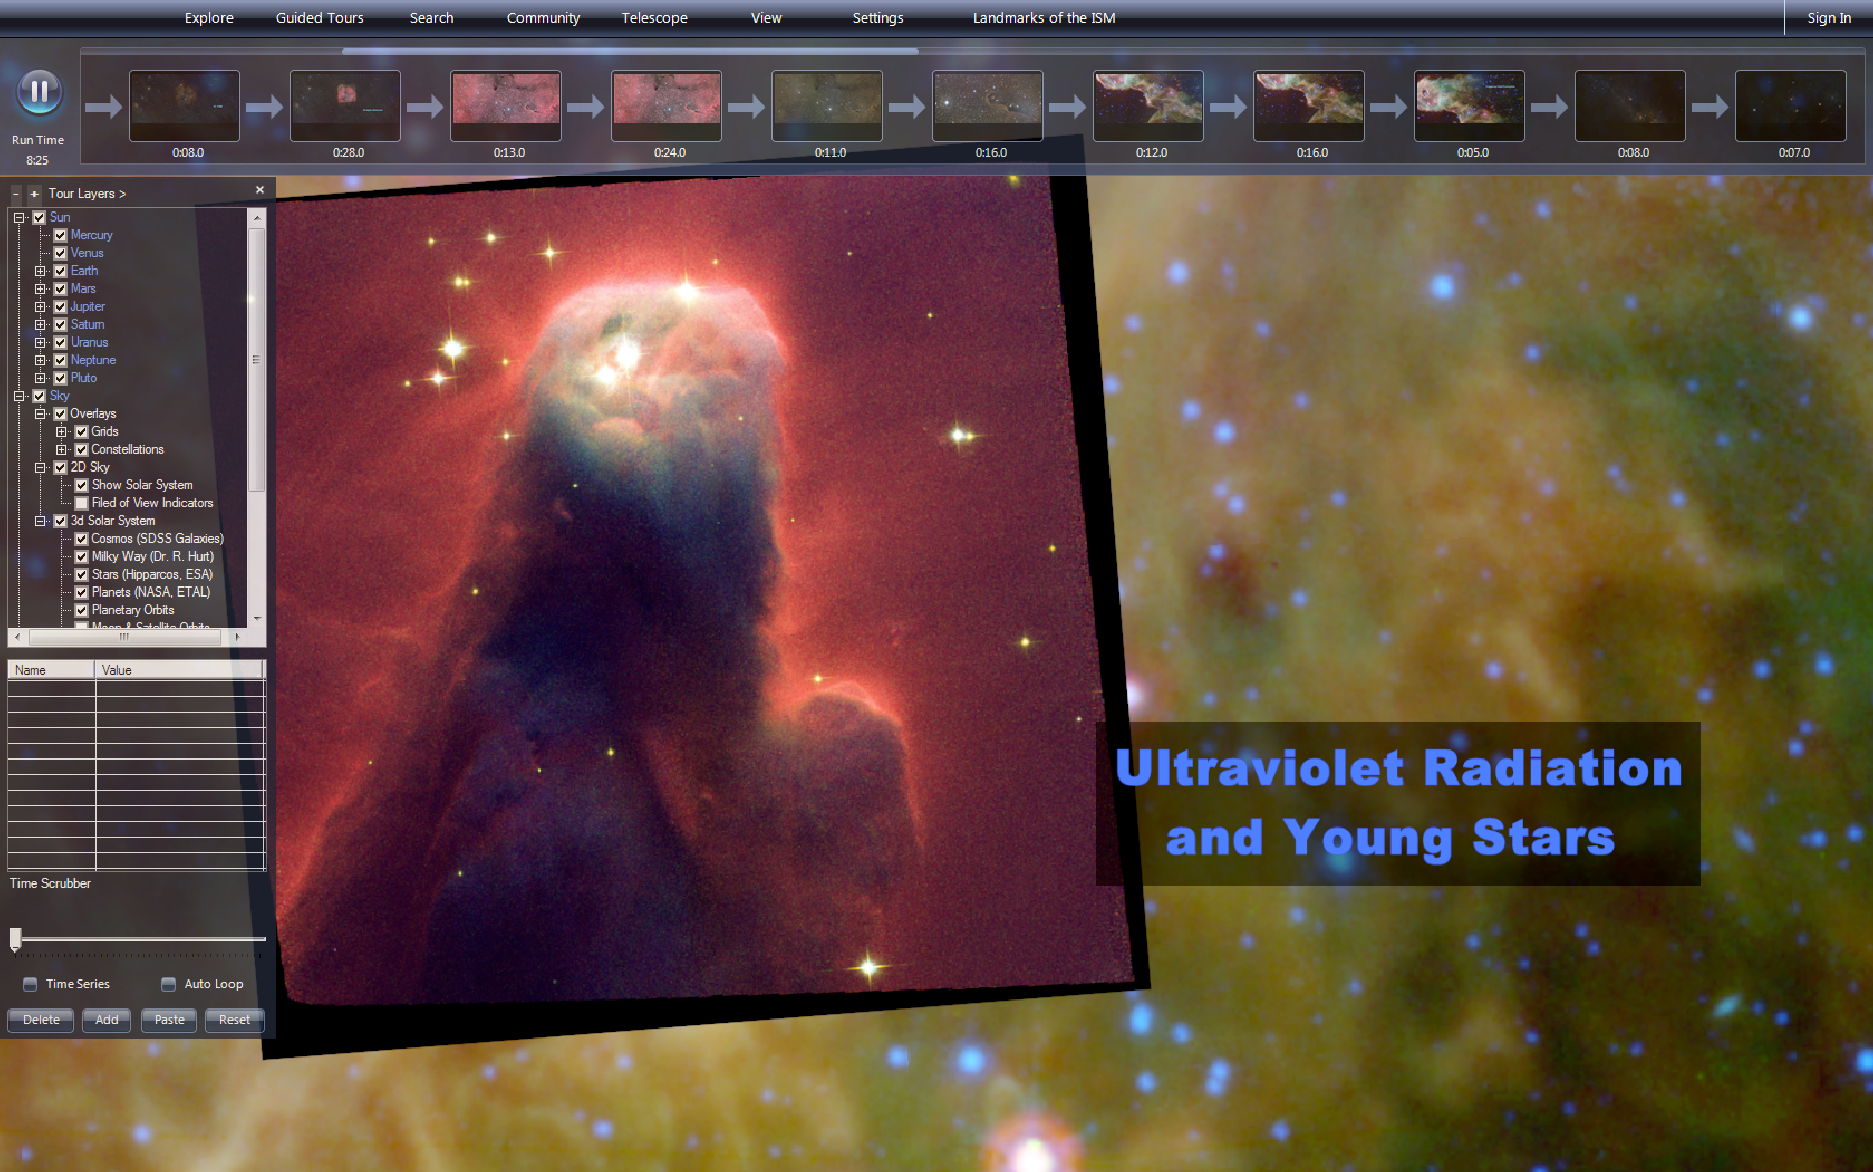
Task: Click the Delete button
Action: 41,1020
